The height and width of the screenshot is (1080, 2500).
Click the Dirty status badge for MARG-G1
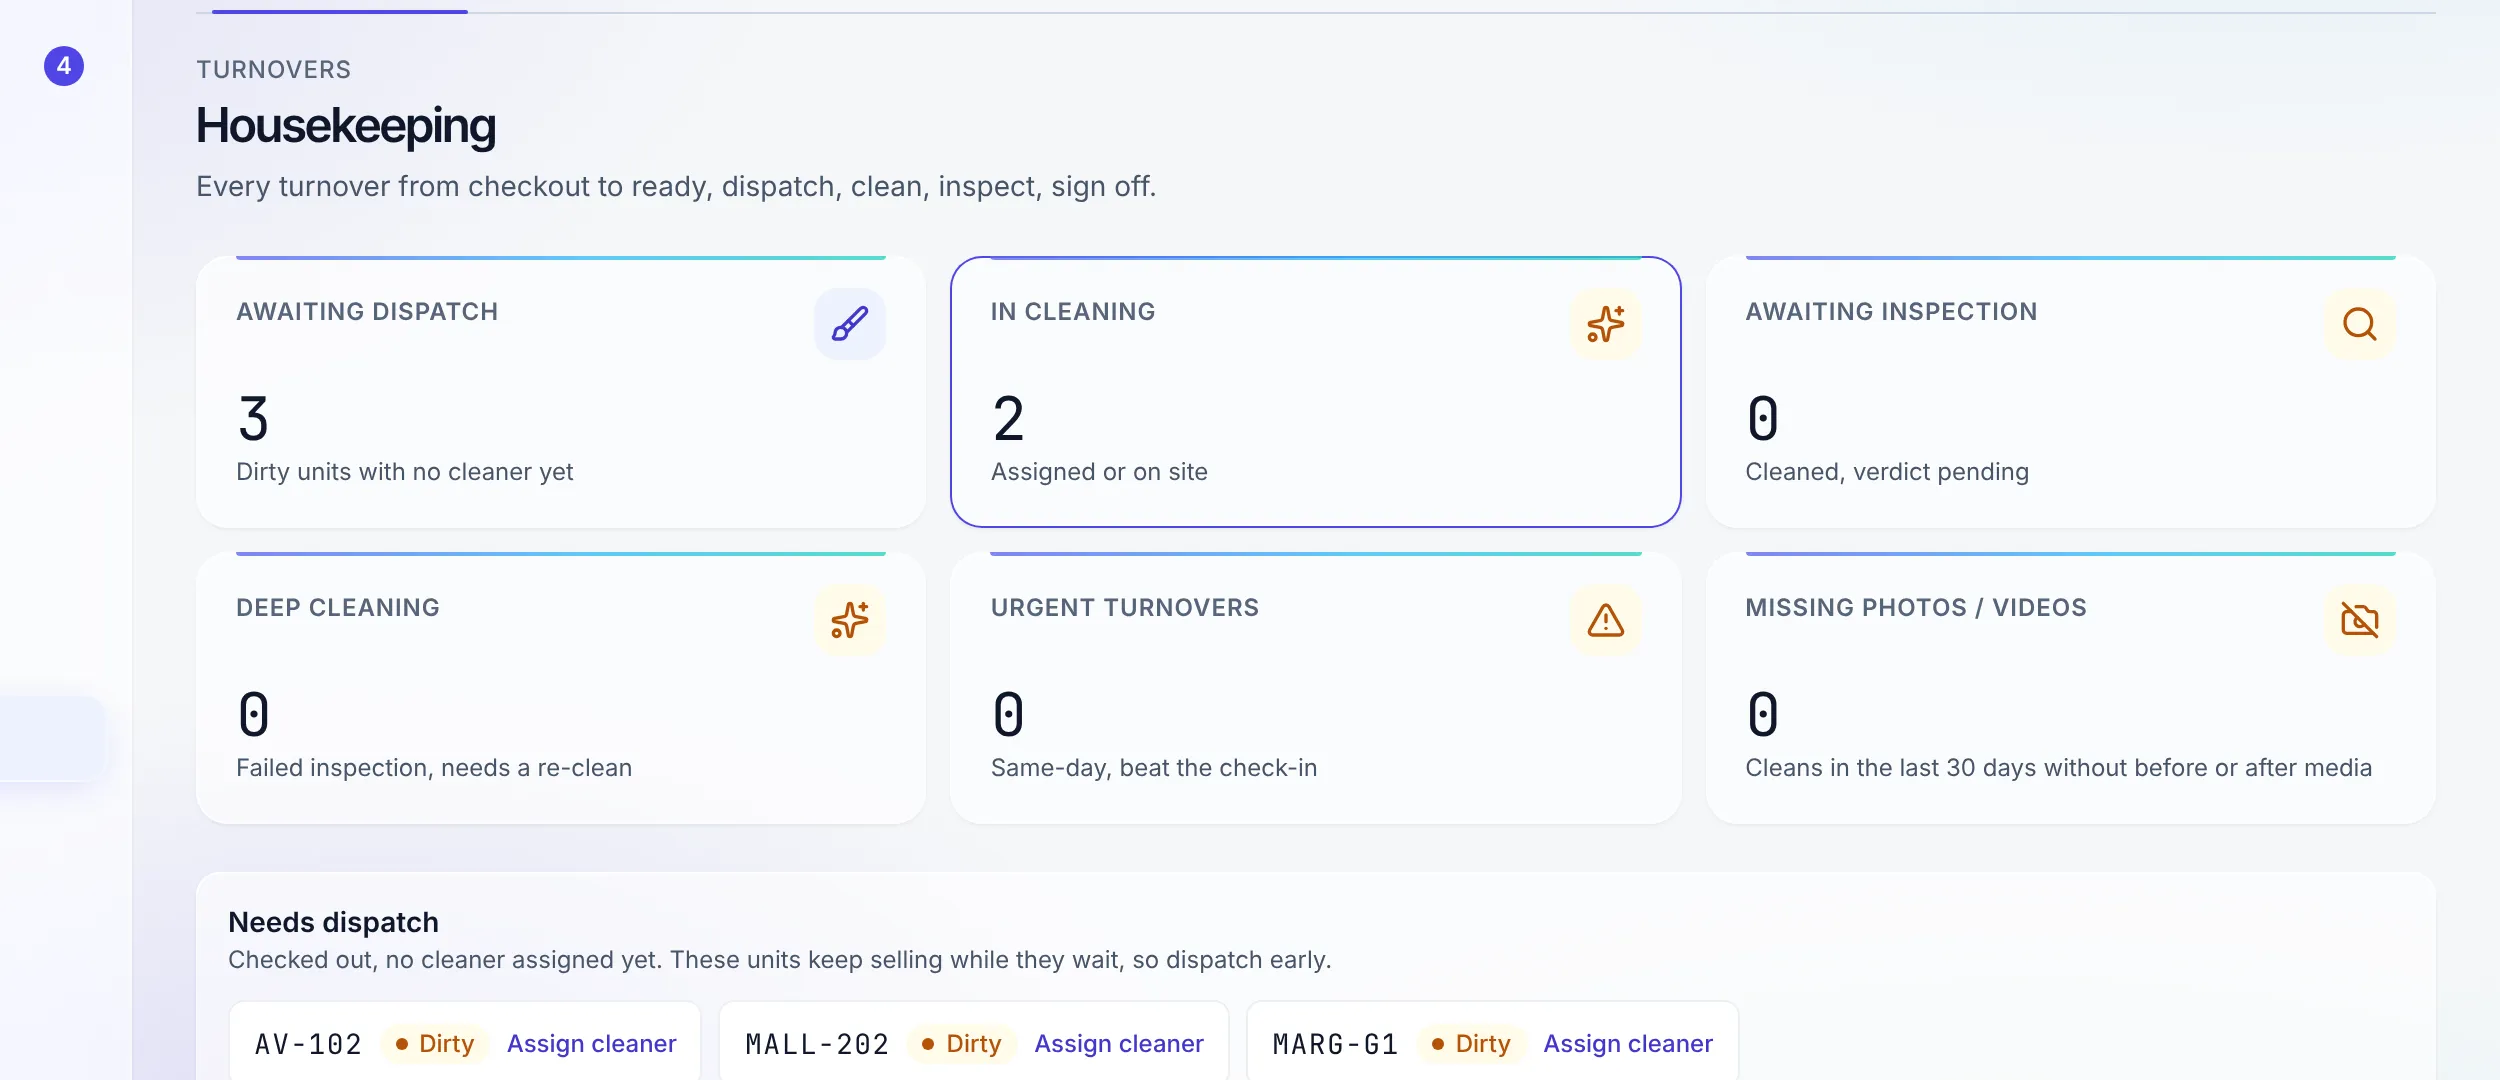coord(1471,1043)
